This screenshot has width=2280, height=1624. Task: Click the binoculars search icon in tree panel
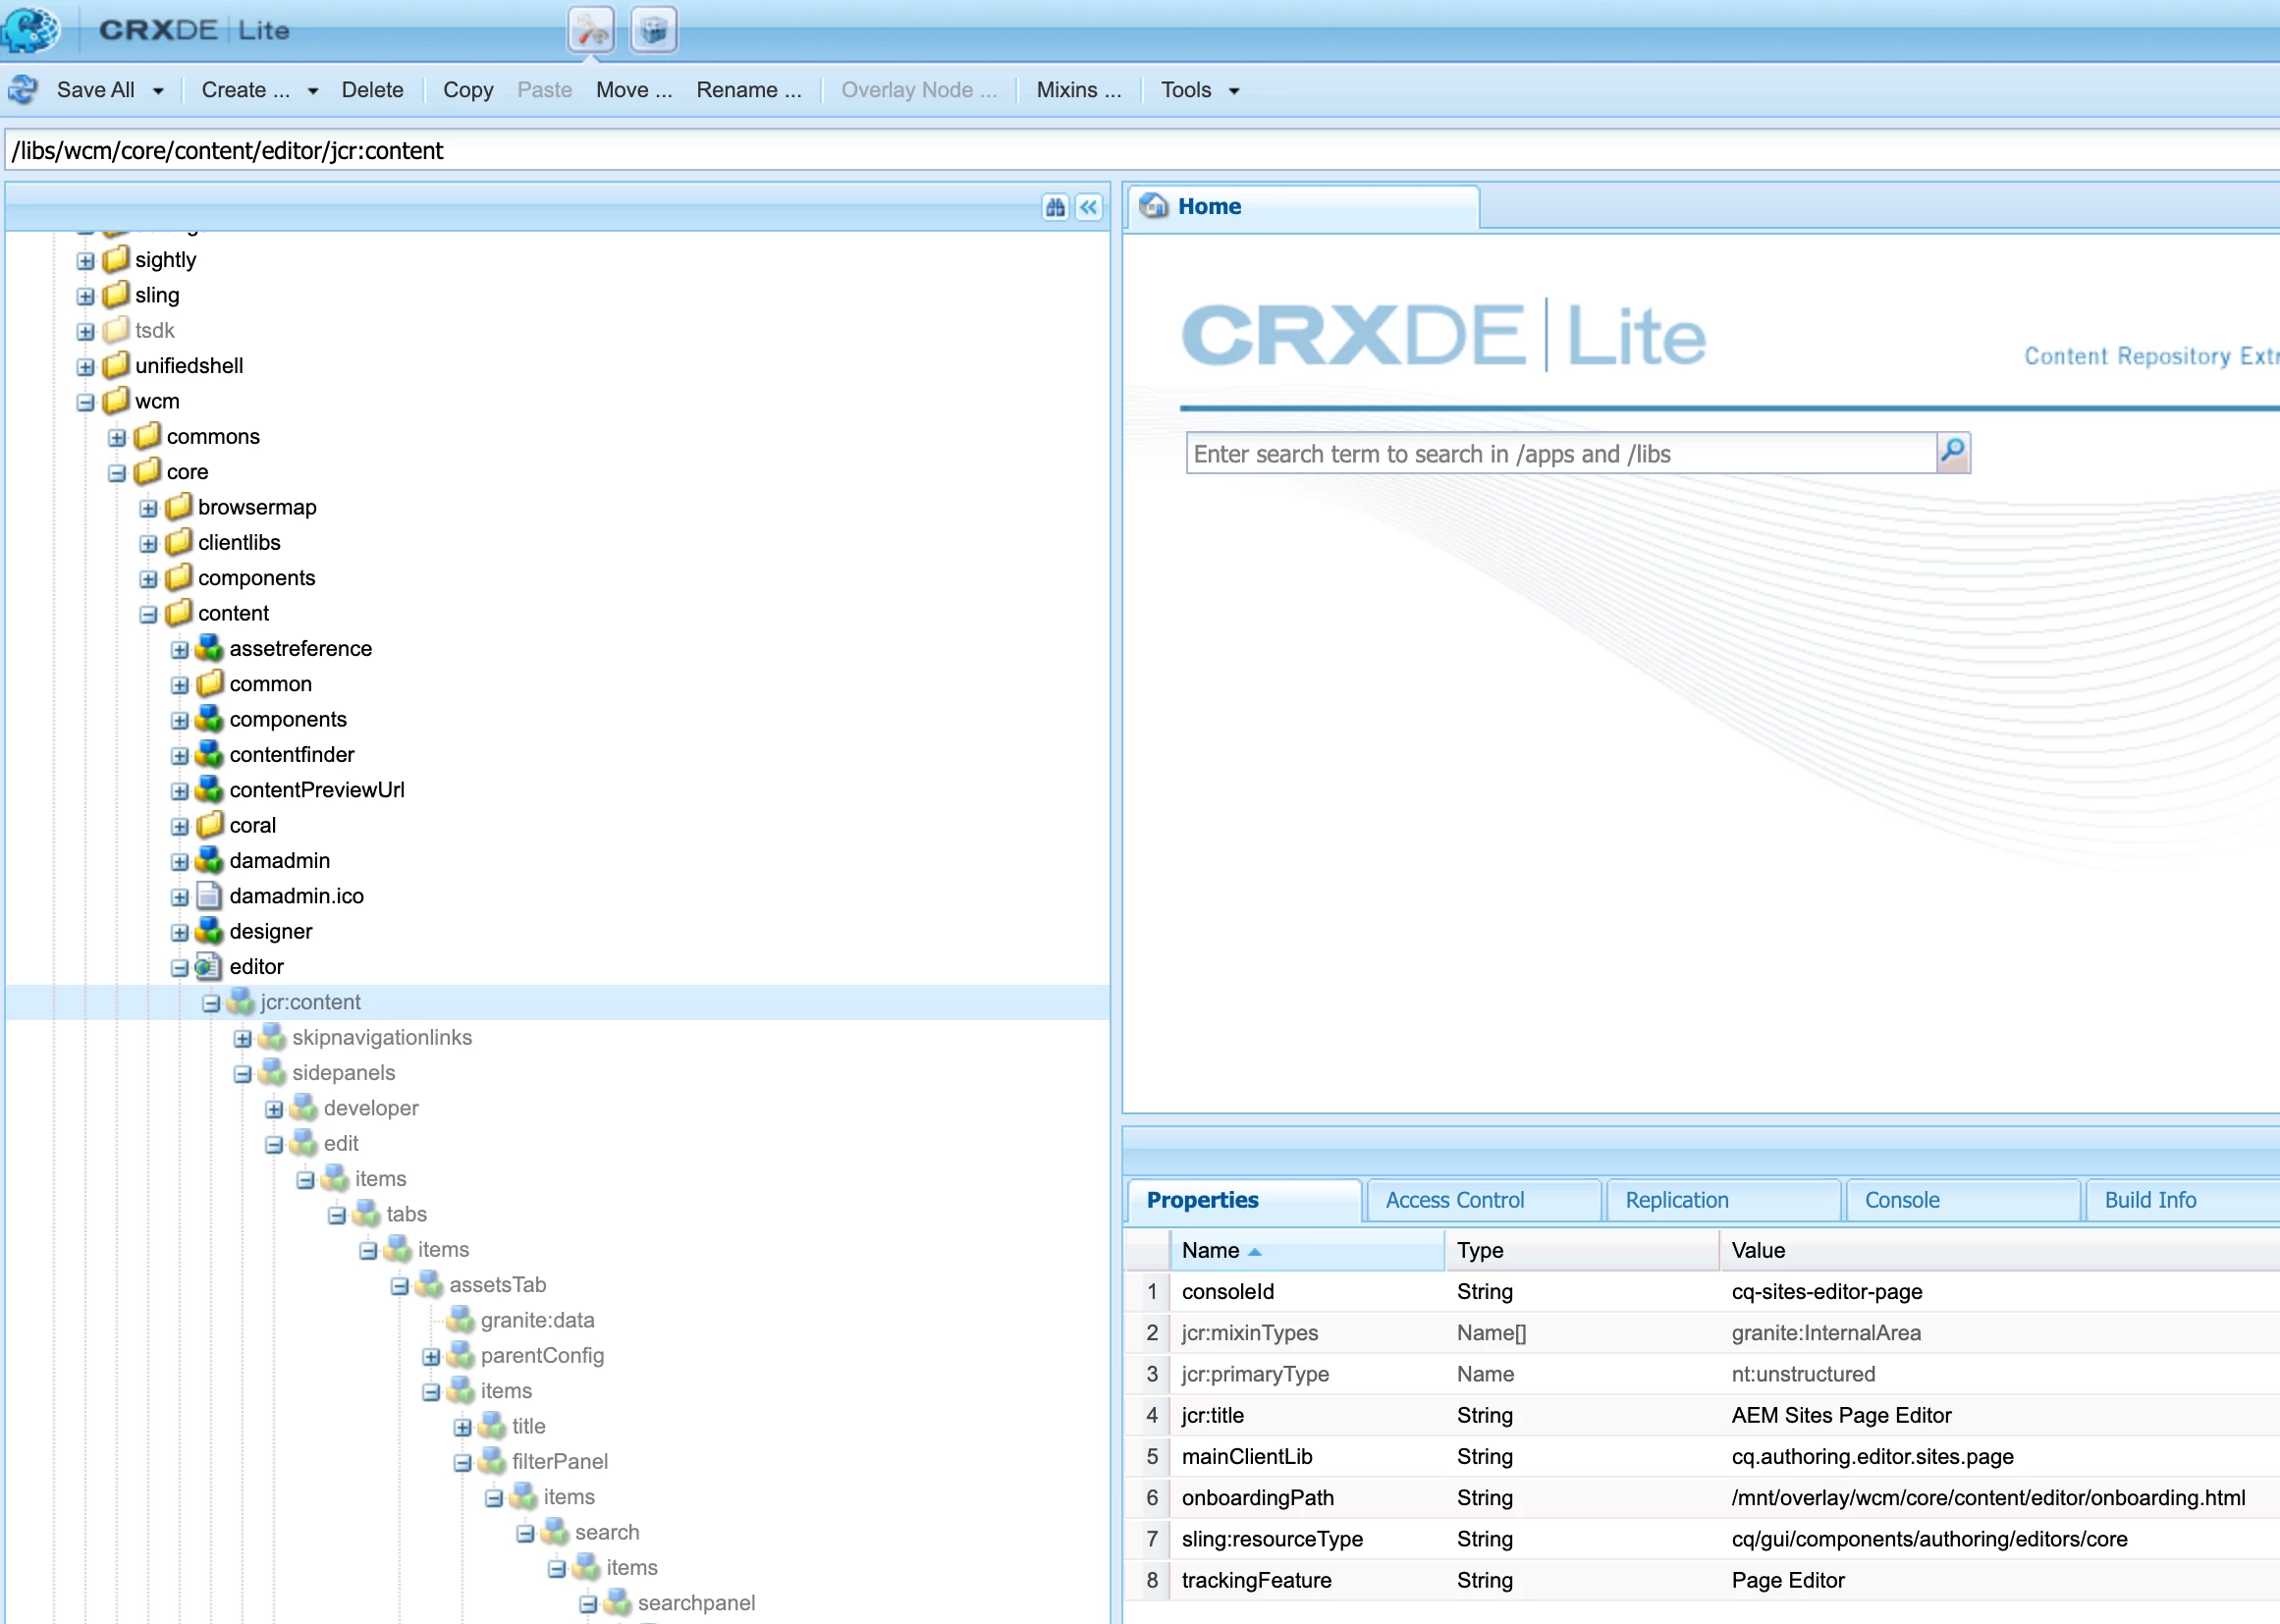point(1055,207)
